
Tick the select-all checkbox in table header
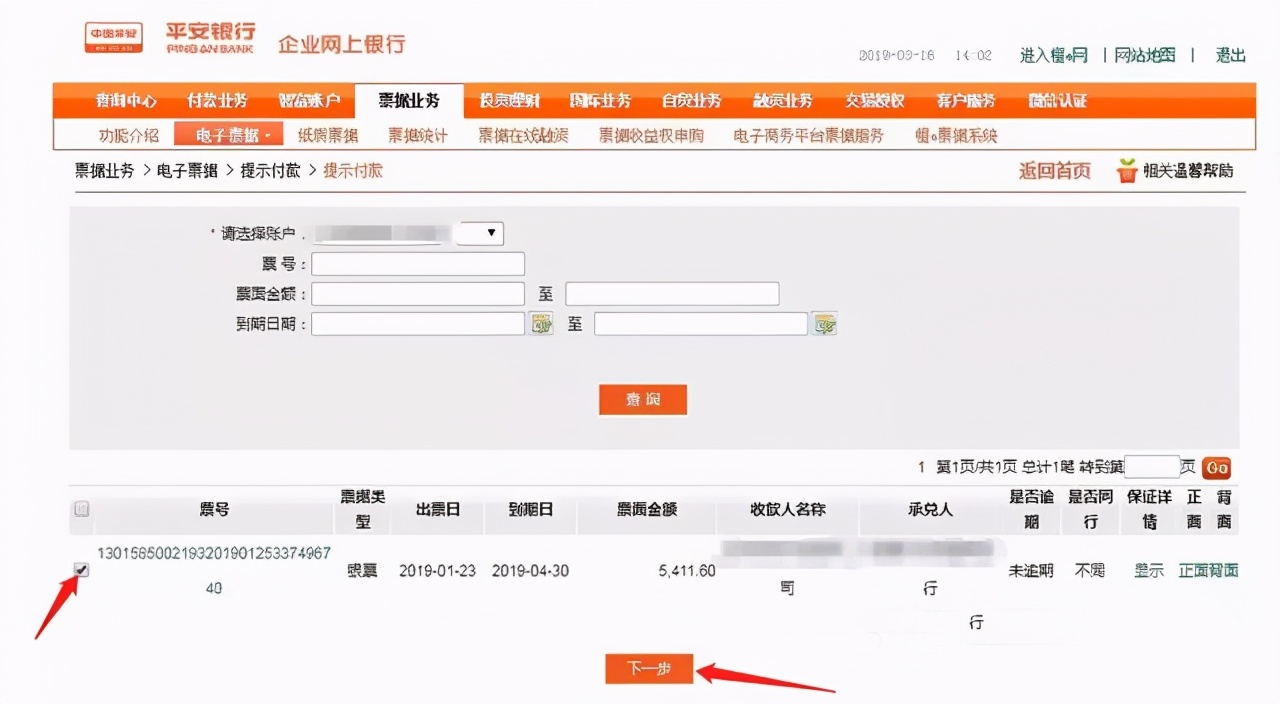[82, 509]
